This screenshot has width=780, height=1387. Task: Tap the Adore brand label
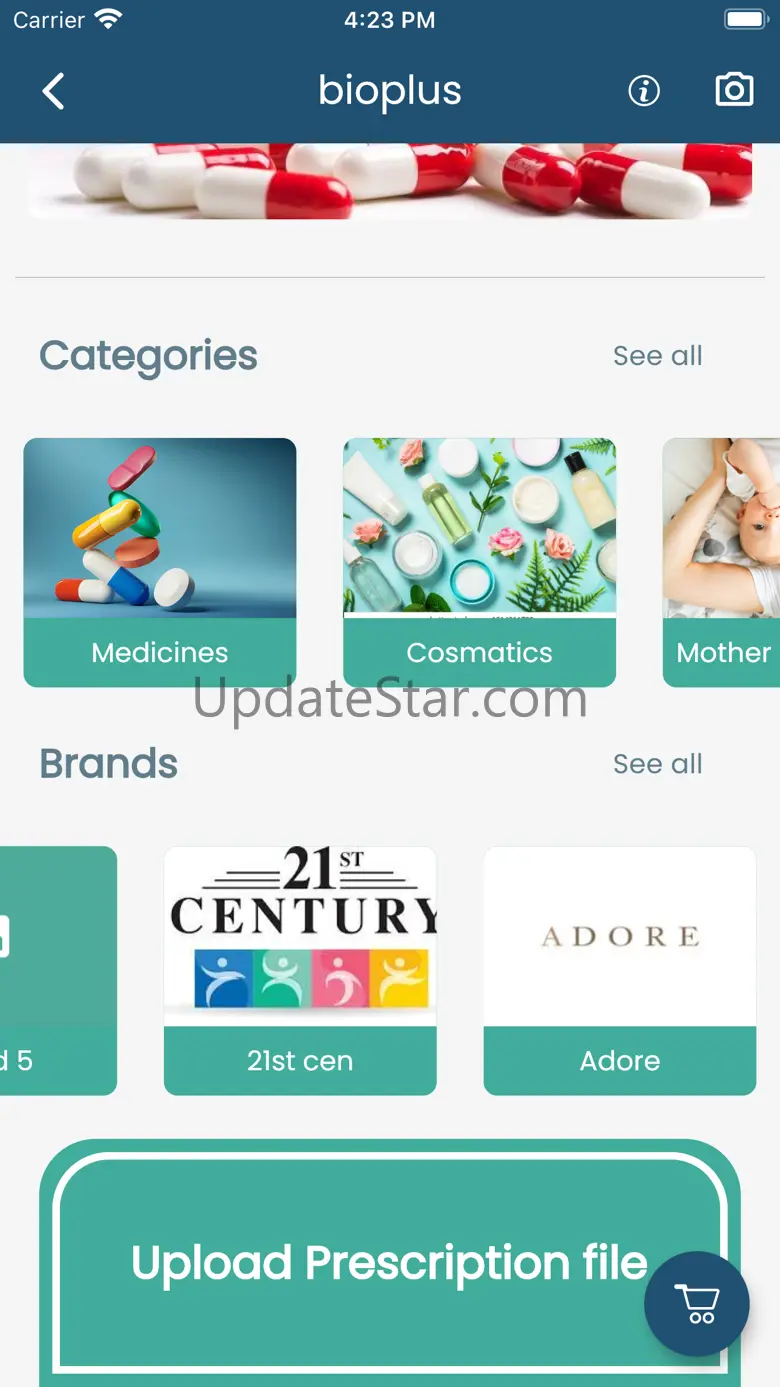[620, 1061]
